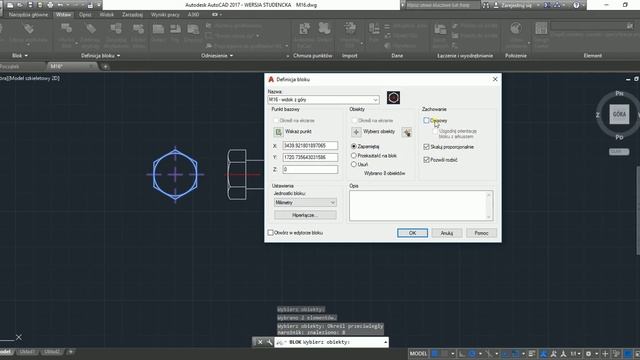Screen dimensions: 640x360
Task: Select the Przekształć na blok radio button
Action: [354, 156]
